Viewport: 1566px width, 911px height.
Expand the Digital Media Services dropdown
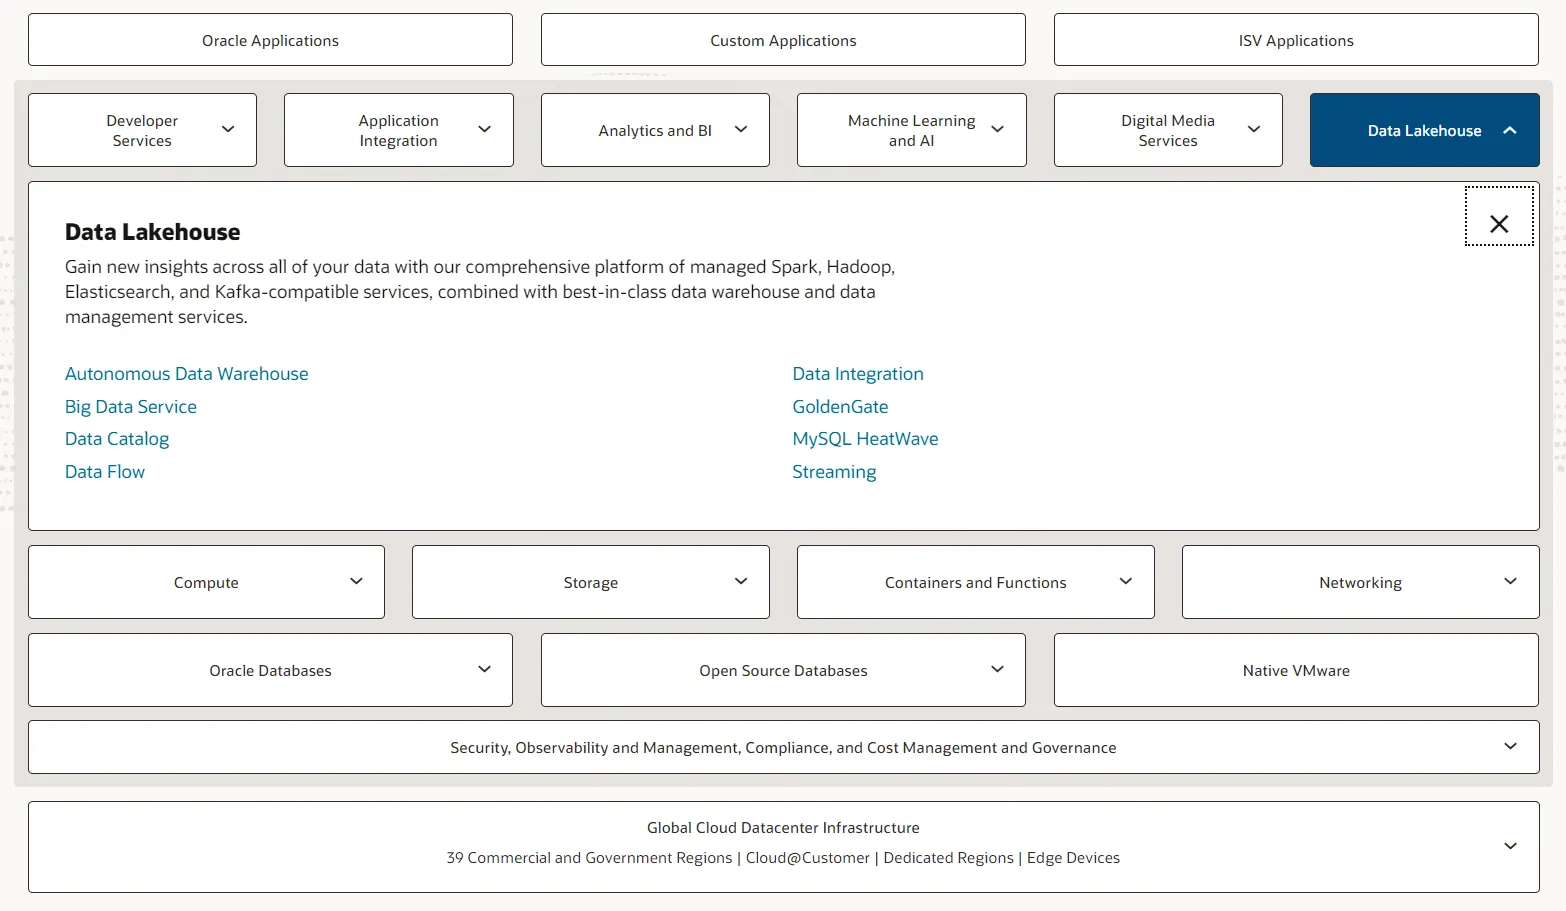click(1168, 130)
